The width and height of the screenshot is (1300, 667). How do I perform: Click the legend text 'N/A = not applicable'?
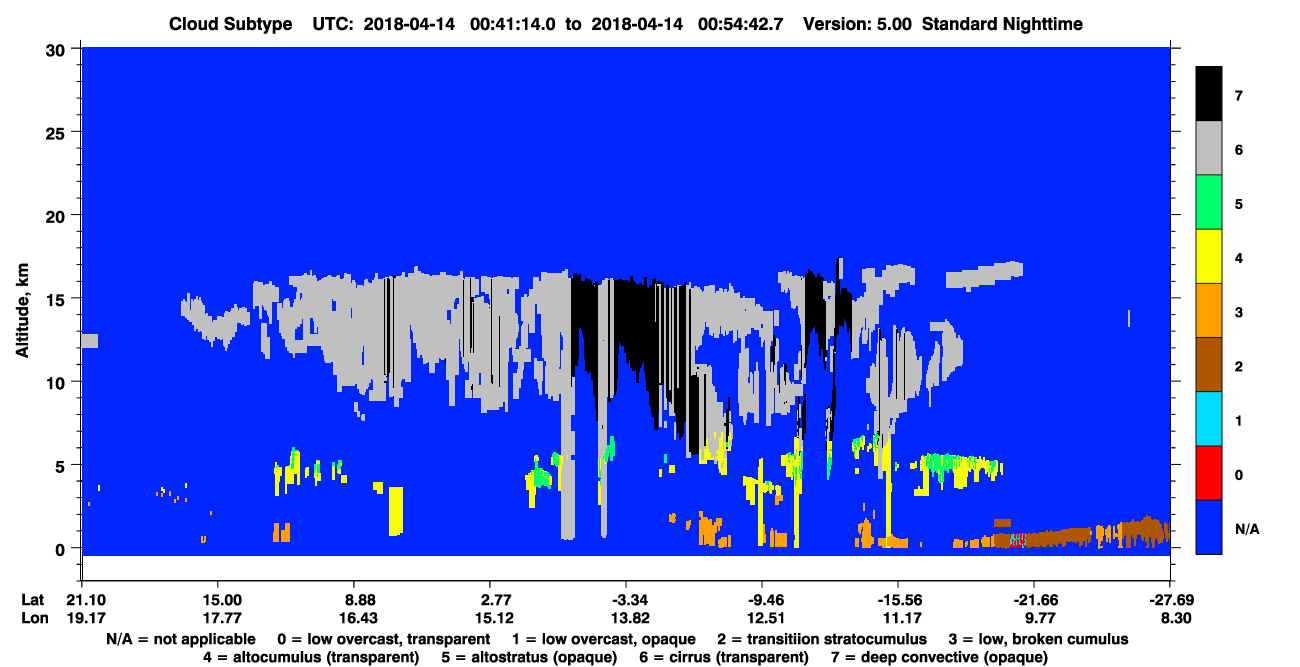[182, 639]
